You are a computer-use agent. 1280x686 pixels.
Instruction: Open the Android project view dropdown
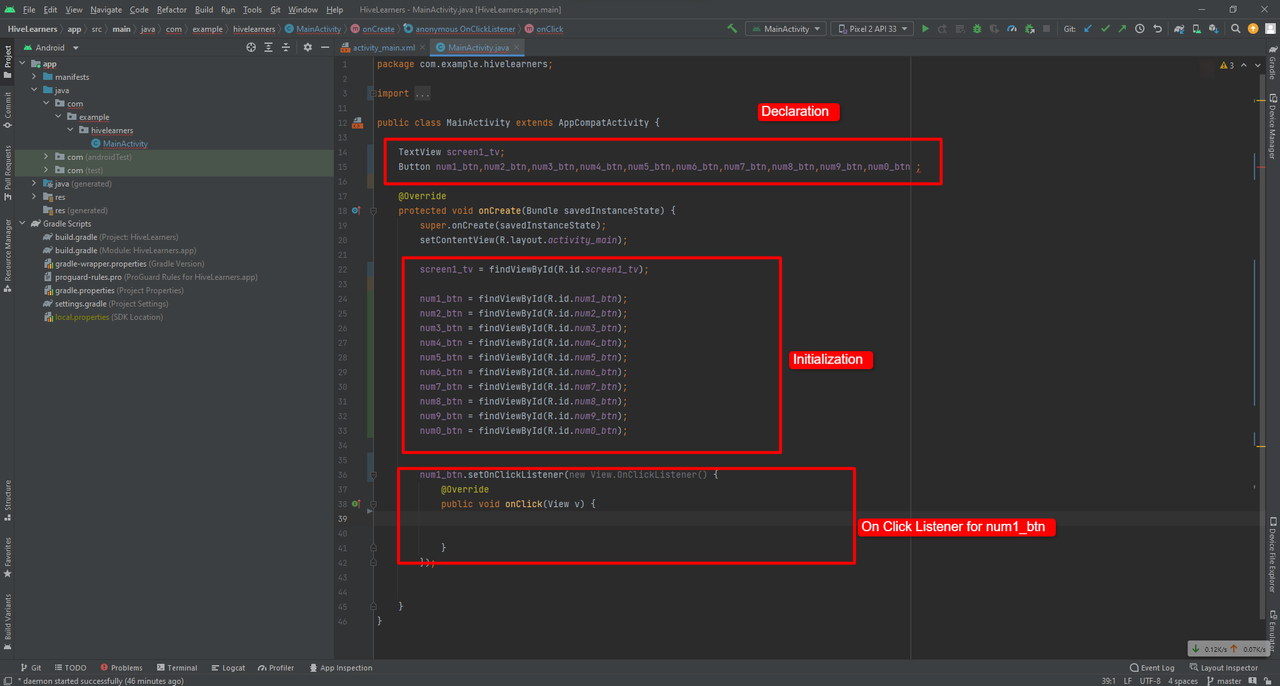pos(49,47)
